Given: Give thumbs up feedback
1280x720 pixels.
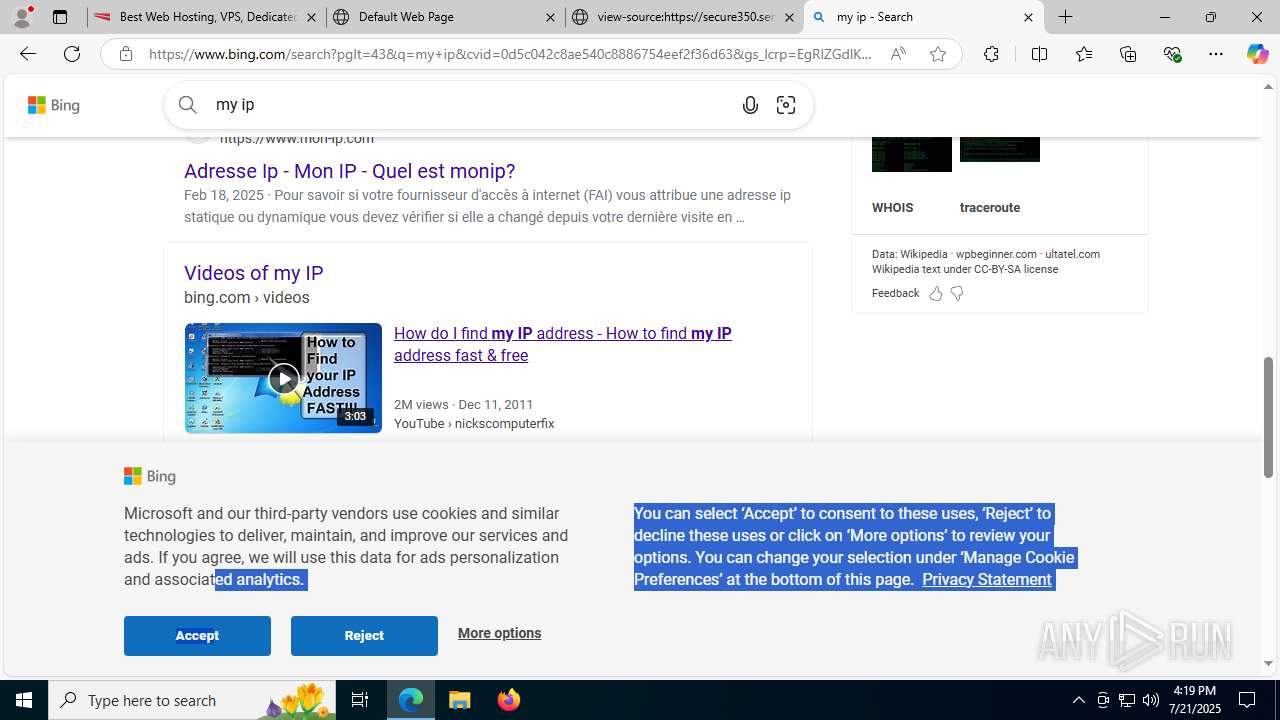Looking at the screenshot, I should 936,293.
